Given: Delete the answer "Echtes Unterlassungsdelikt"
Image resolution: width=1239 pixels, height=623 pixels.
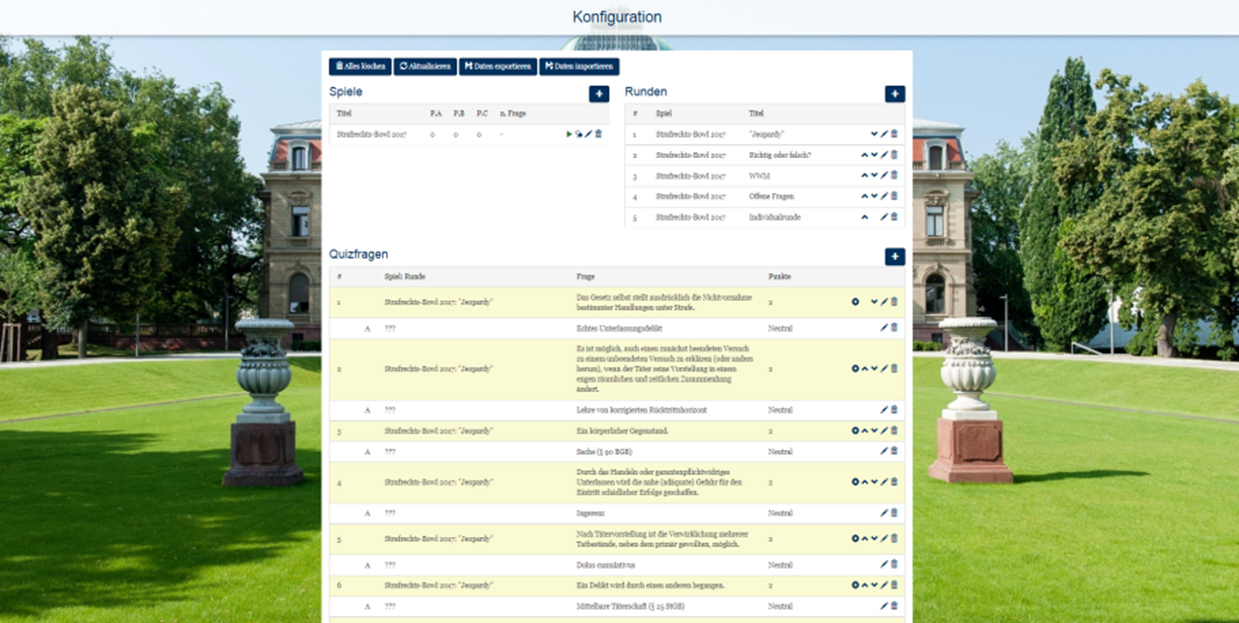Looking at the screenshot, I should (x=894, y=327).
